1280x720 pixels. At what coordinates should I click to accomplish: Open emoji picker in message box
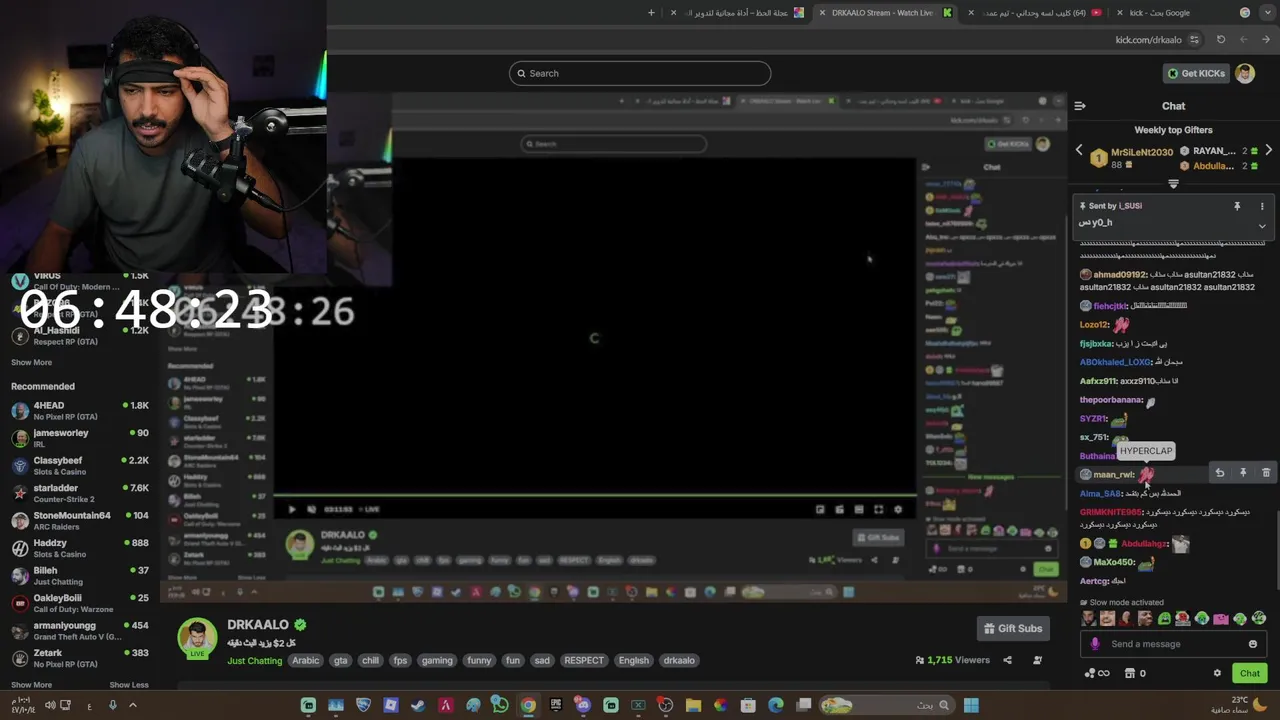point(1253,644)
